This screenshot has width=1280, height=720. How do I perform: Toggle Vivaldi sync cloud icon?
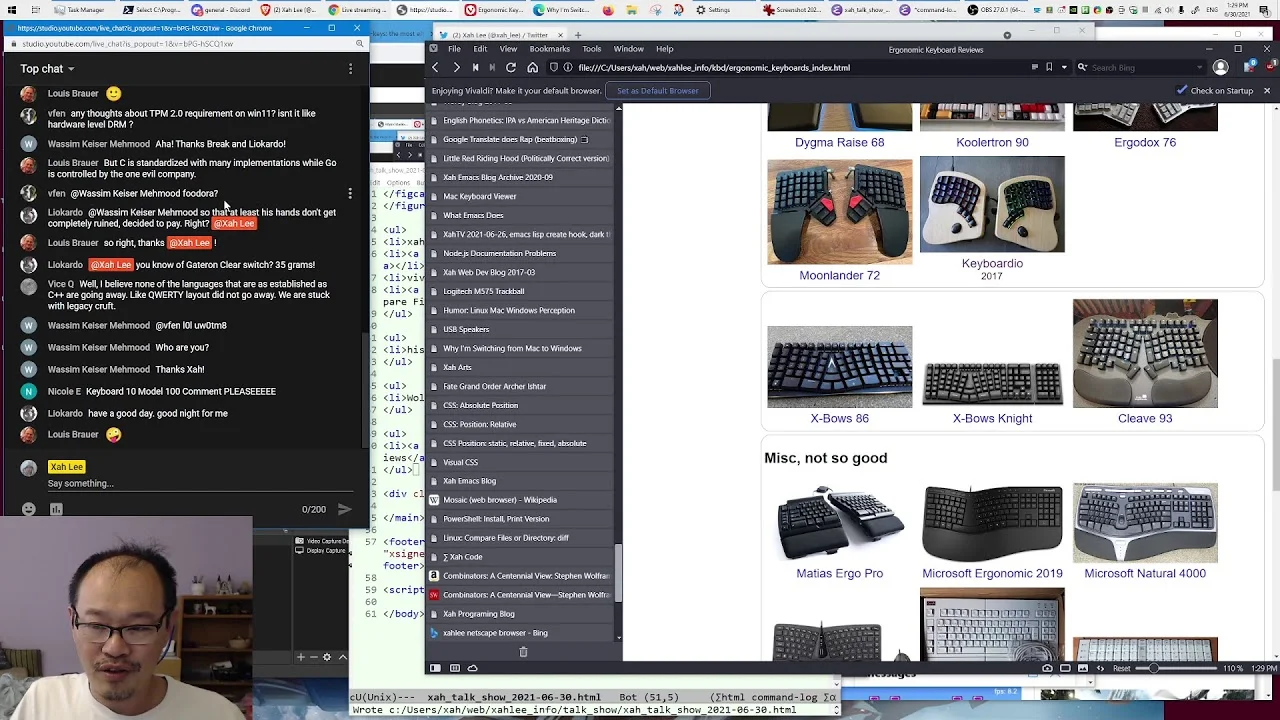pos(473,668)
